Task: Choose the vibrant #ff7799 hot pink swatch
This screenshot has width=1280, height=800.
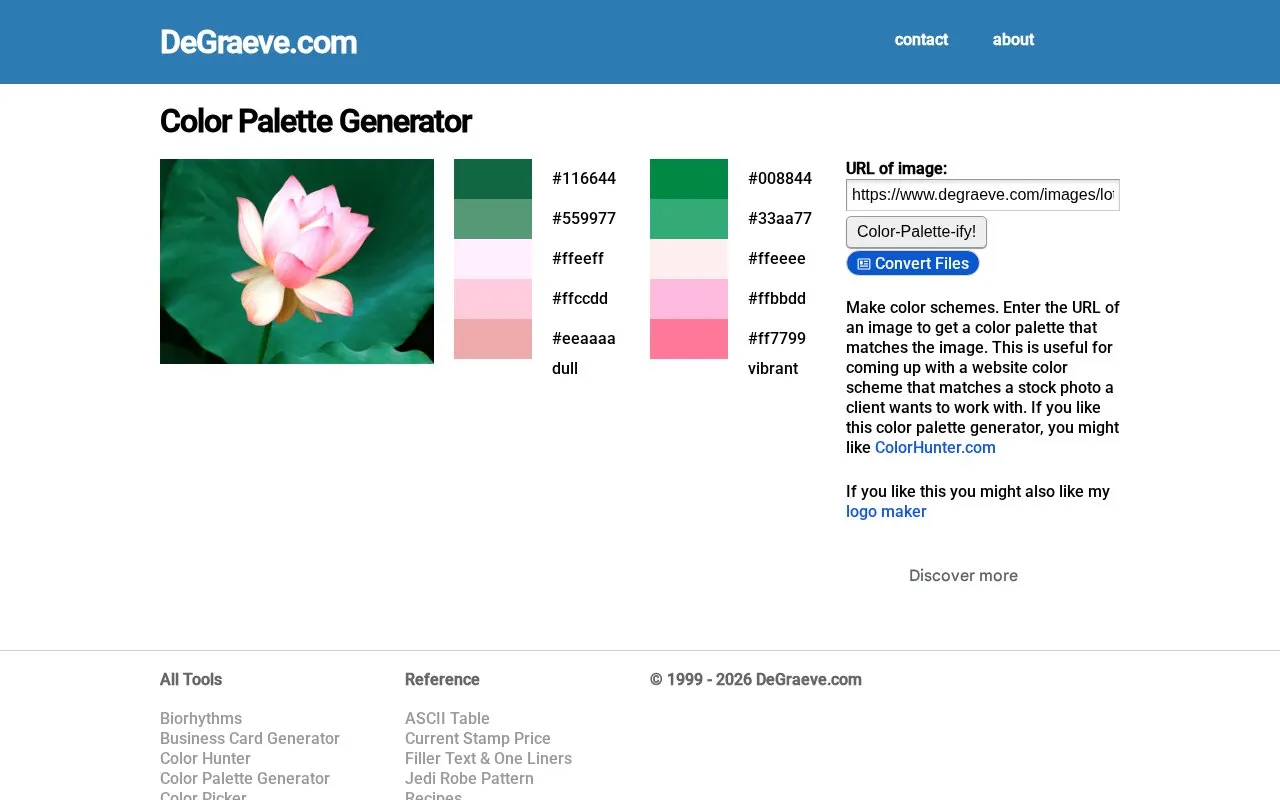Action: 689,339
